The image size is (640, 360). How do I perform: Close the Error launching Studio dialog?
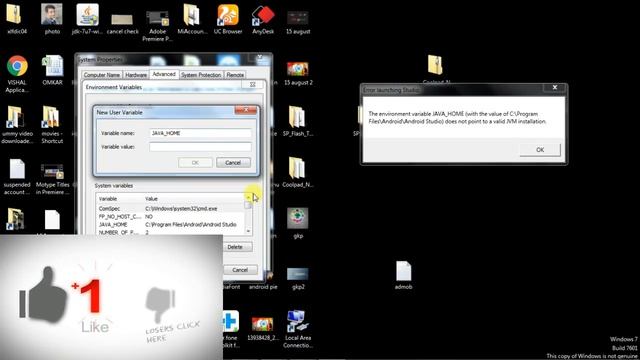click(x=555, y=87)
